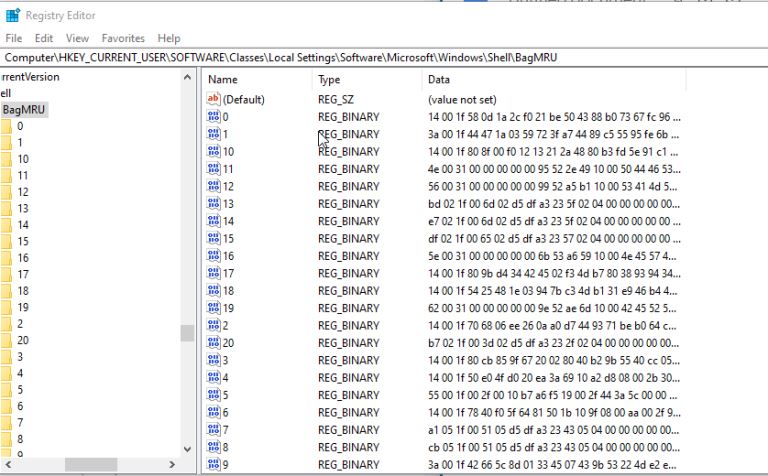
Task: Select subkey 4 in the tree
Action: click(x=20, y=373)
